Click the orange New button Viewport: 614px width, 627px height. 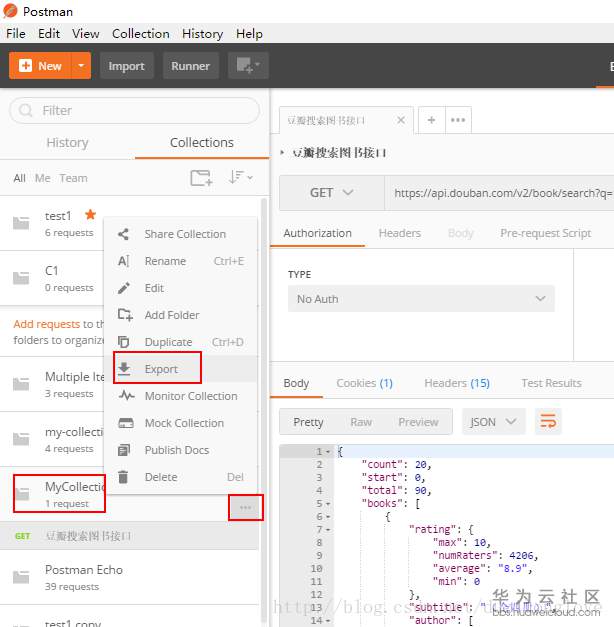[40, 66]
